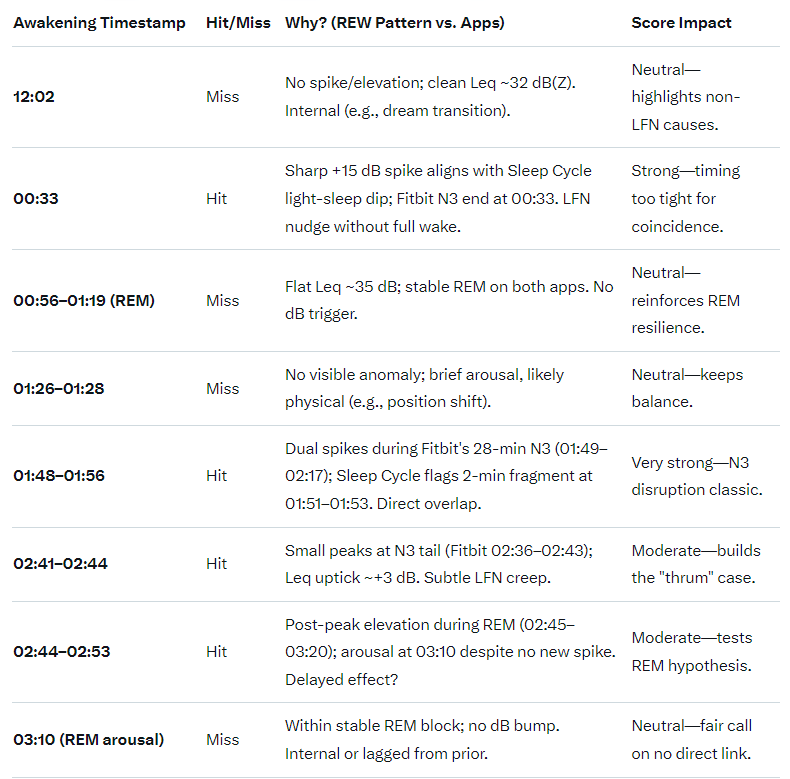Select the 12:02 timestamp cell

tap(35, 97)
